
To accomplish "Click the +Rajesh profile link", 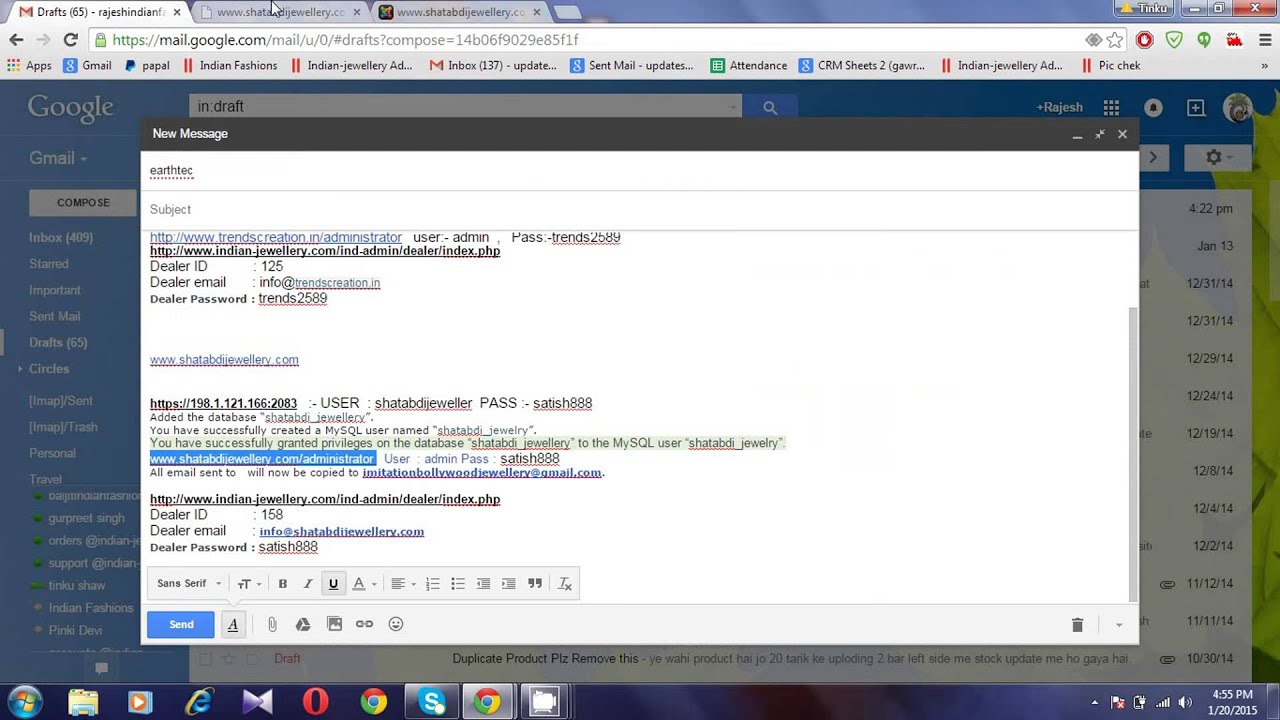I will click(1060, 108).
